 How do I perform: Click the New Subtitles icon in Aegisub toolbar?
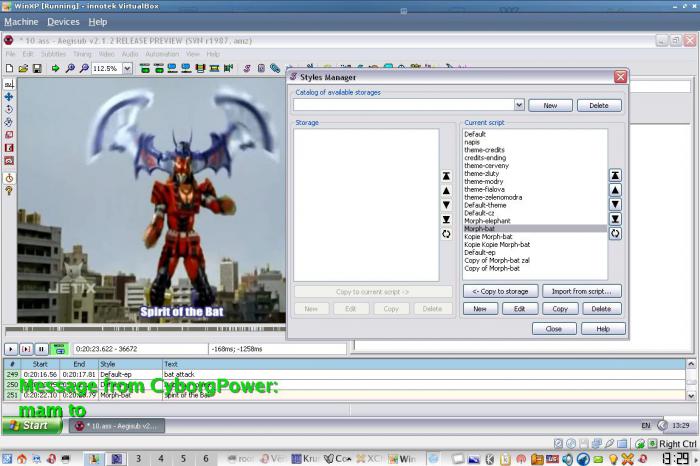click(9, 68)
